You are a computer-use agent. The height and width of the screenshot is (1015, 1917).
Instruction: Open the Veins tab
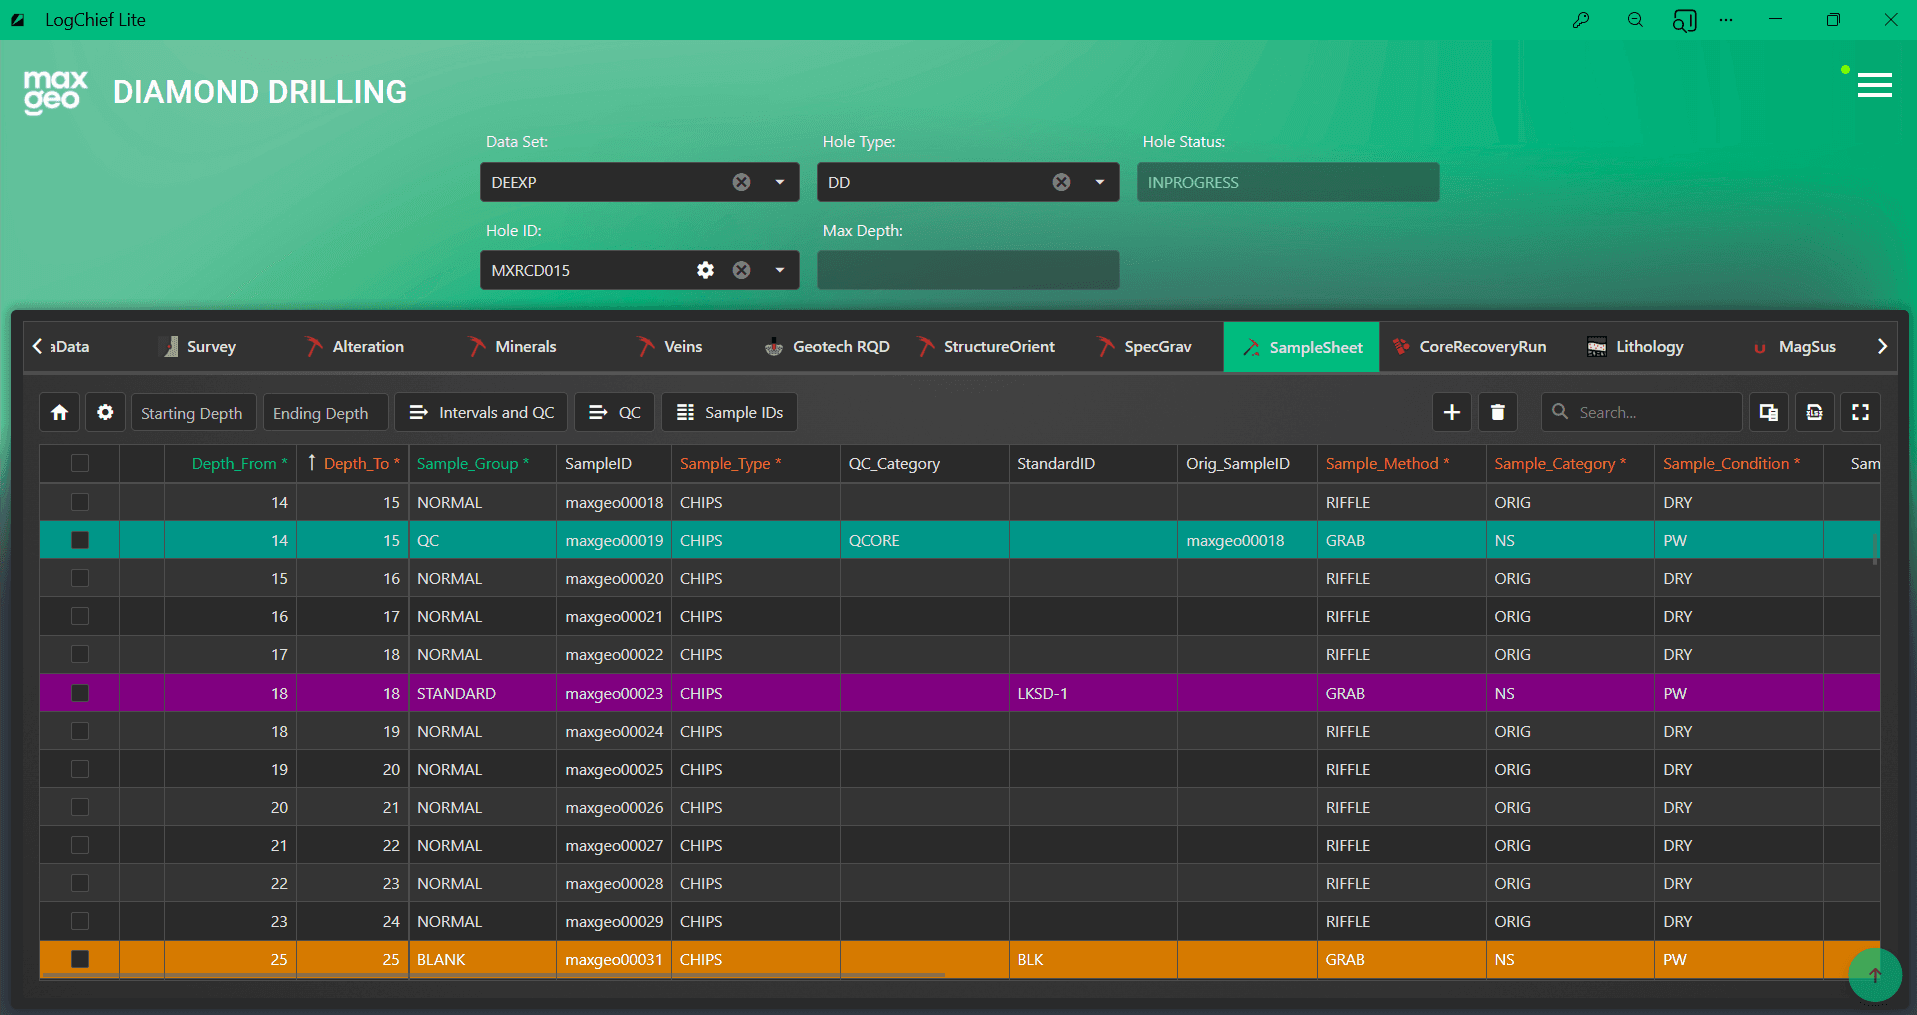pos(670,347)
